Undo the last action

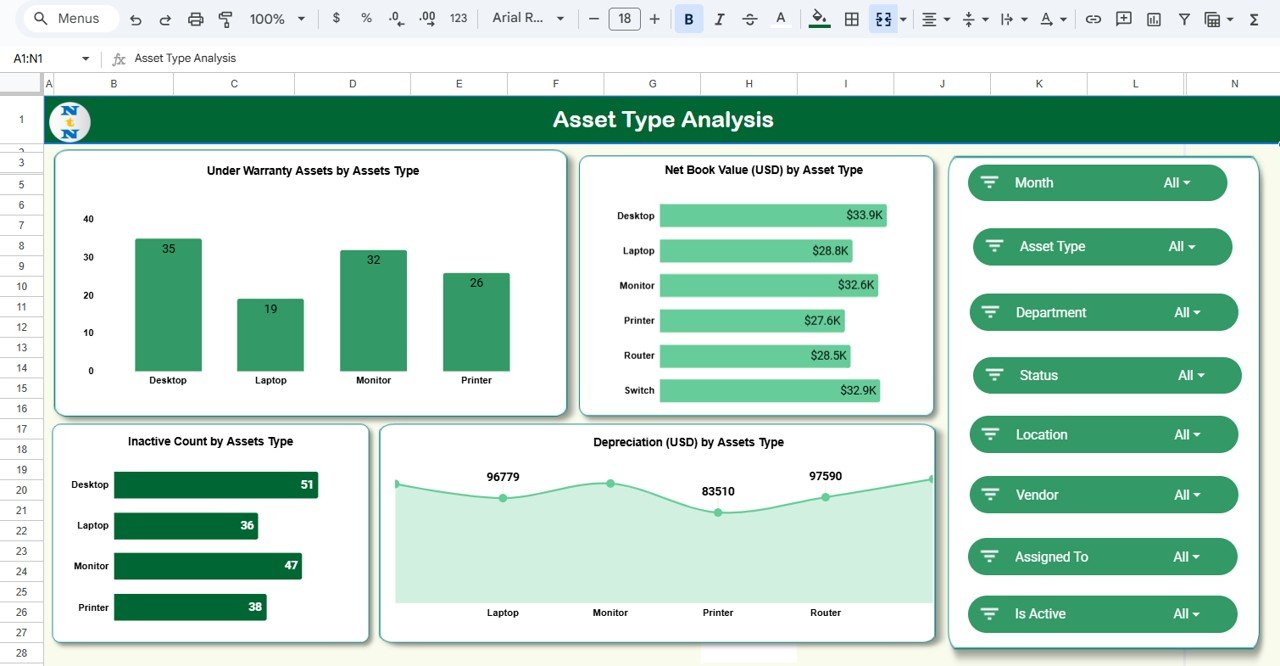pyautogui.click(x=137, y=18)
